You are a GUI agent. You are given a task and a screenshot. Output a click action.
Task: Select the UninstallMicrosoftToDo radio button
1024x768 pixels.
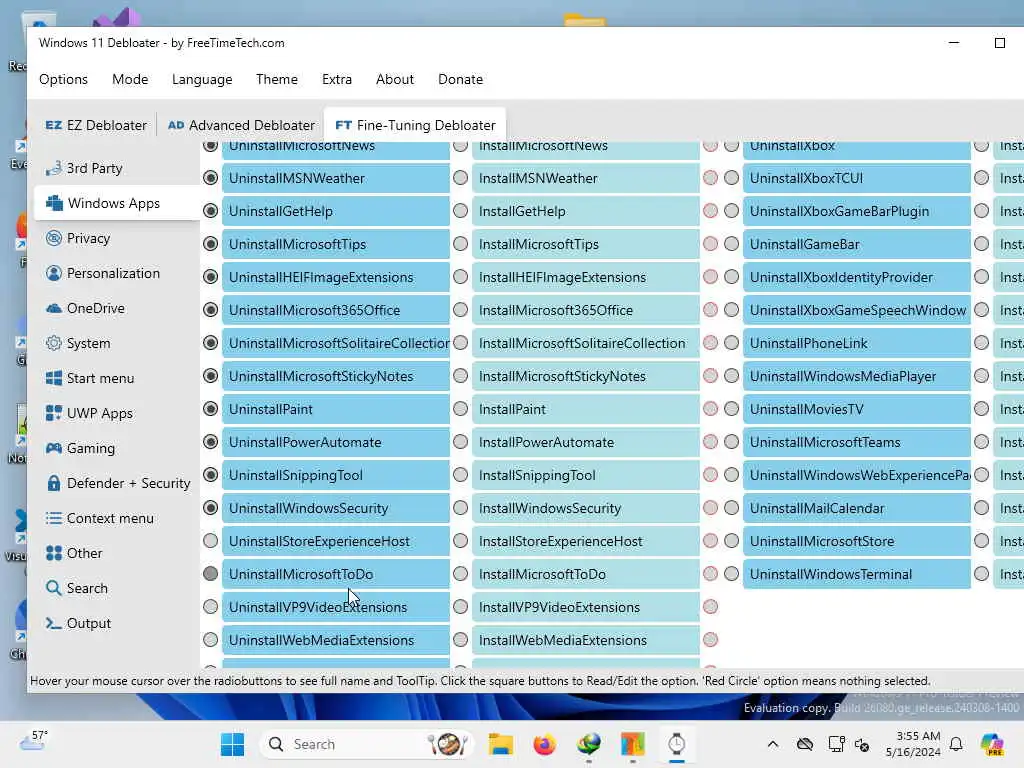[x=210, y=573]
